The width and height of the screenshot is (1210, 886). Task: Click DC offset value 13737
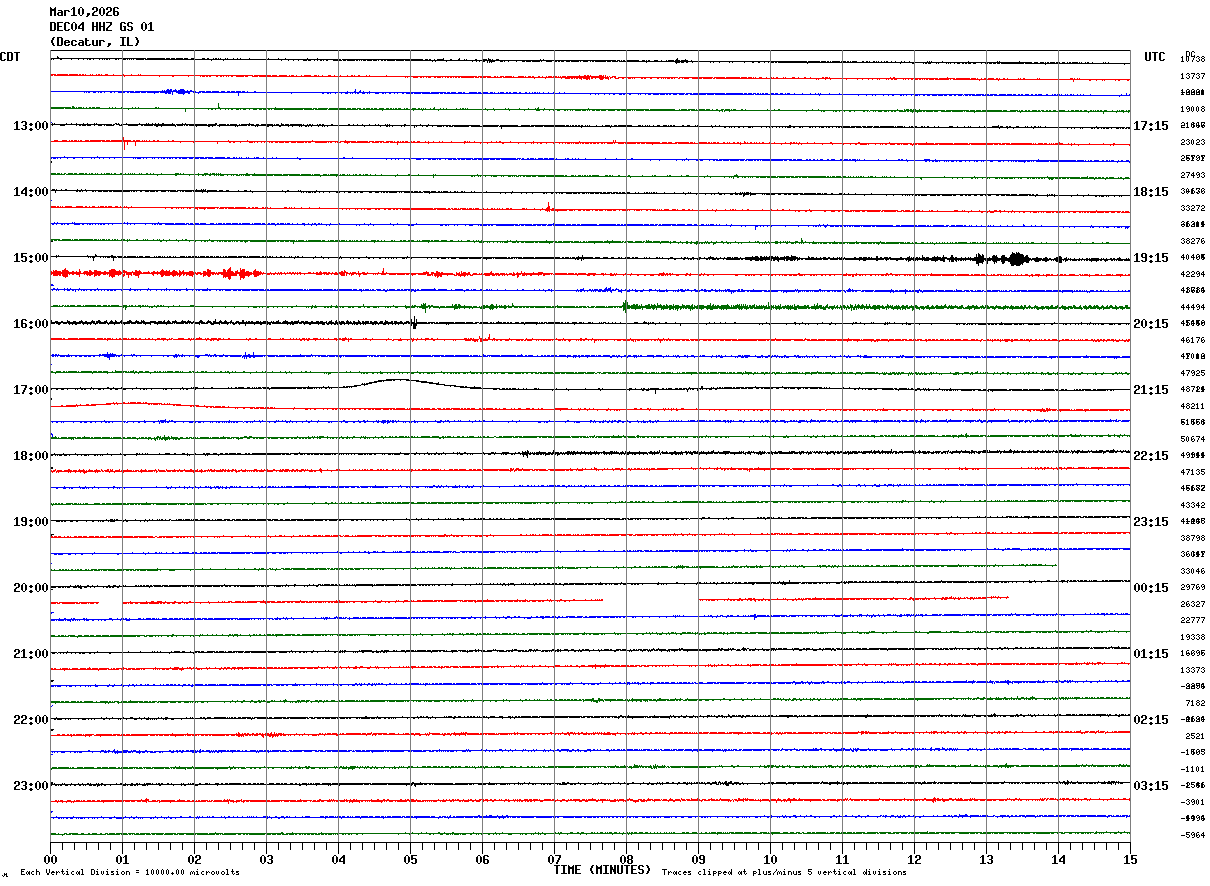point(1192,77)
